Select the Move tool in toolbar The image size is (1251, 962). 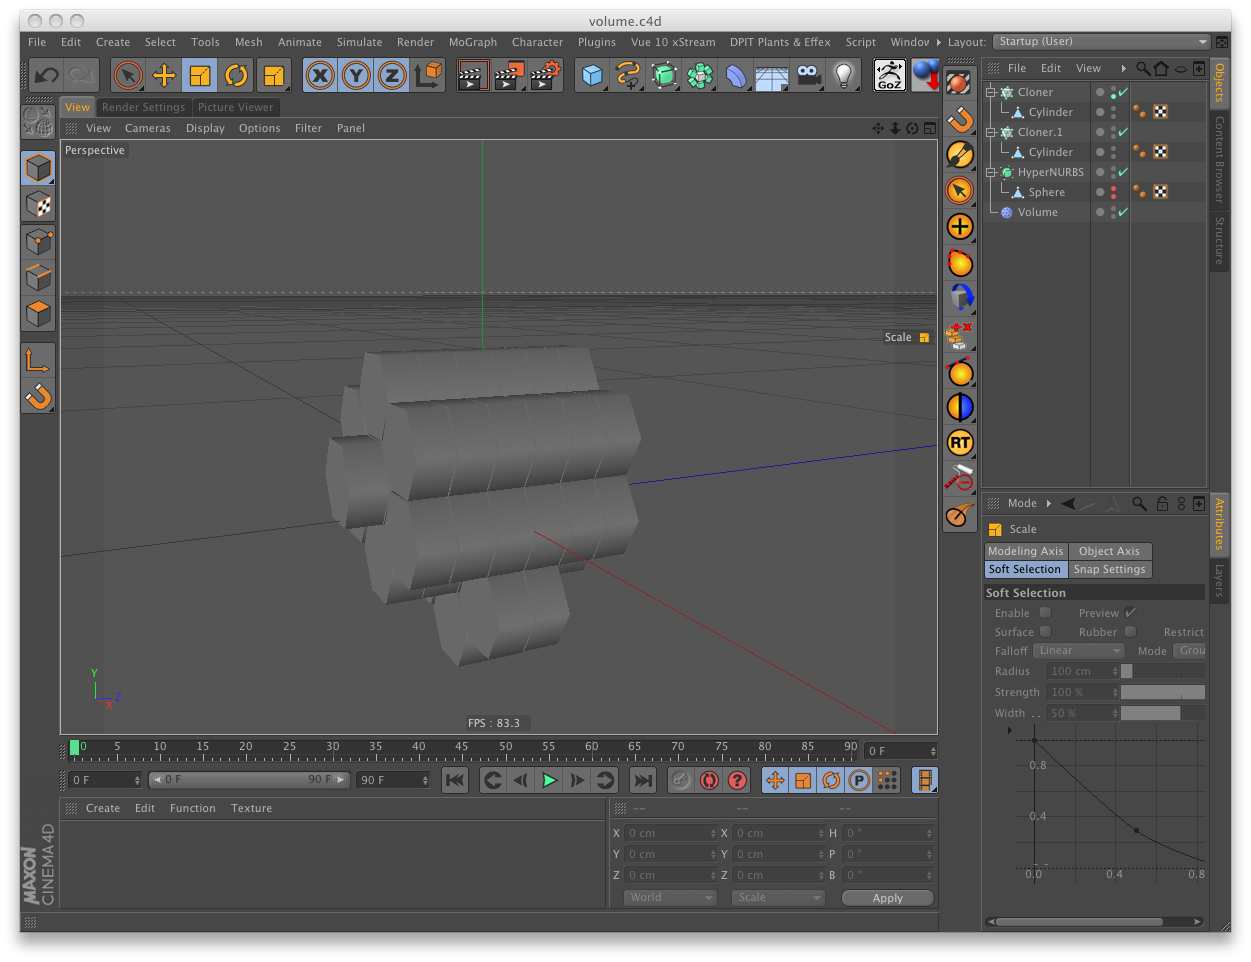[x=164, y=75]
